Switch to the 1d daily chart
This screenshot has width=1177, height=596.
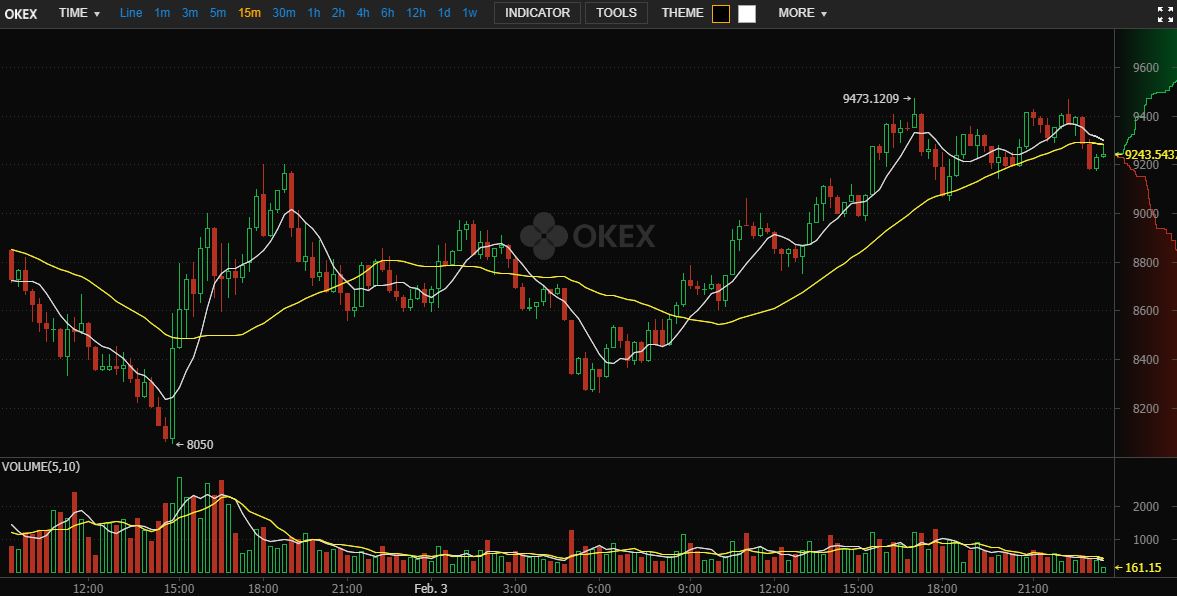coord(444,14)
